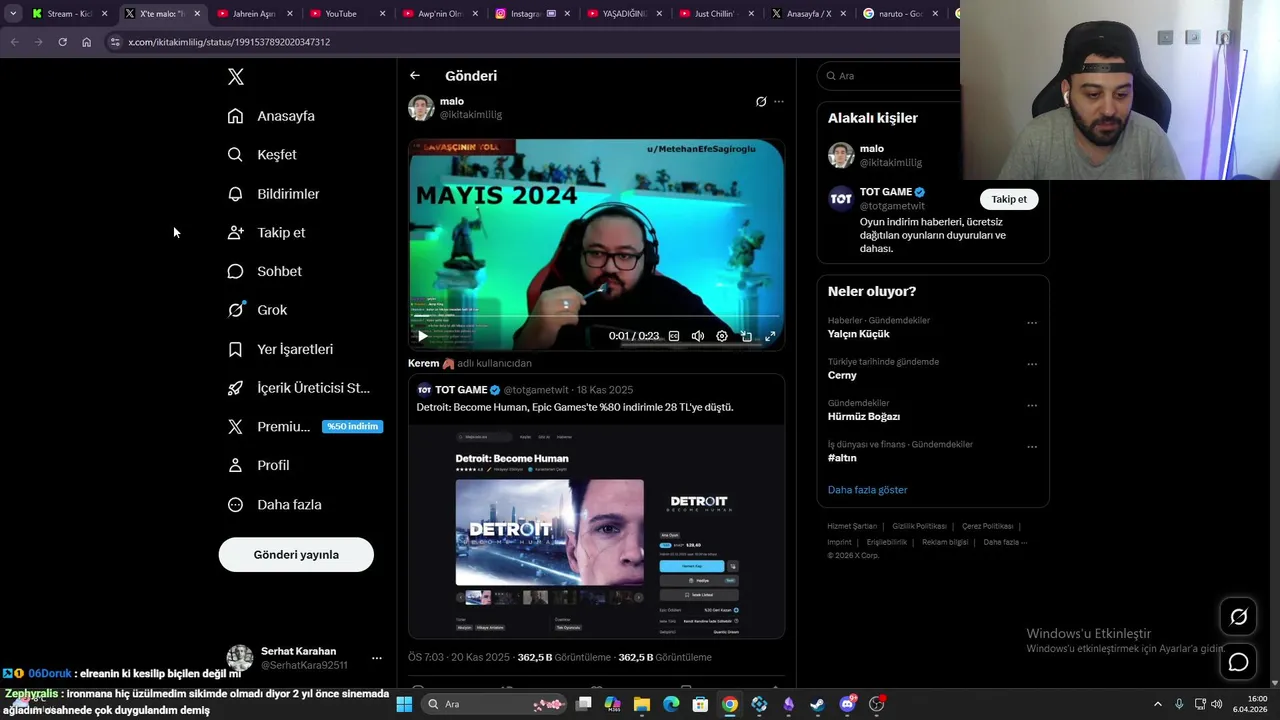
Task: Open Cerny trend
Action: pos(842,375)
